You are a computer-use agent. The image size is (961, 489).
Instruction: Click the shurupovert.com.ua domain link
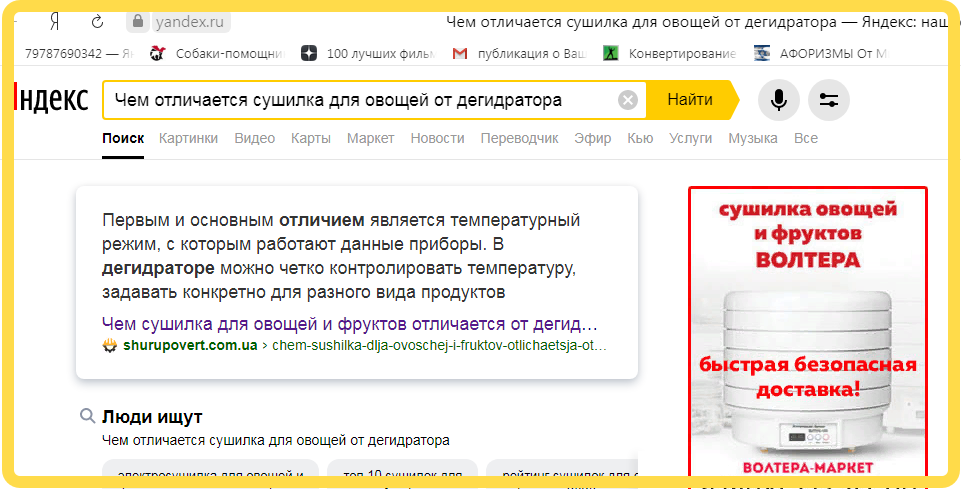click(x=190, y=345)
